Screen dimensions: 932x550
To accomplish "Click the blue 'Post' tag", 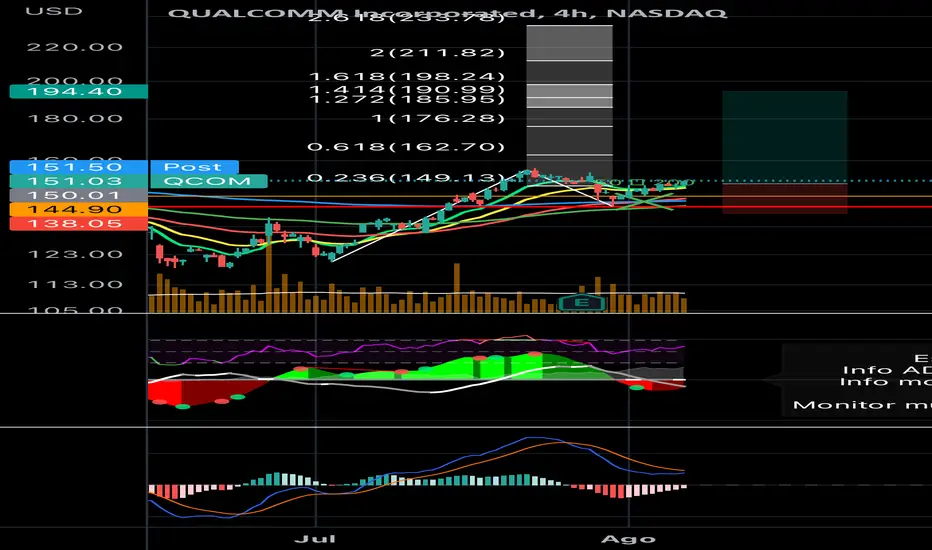I will (x=194, y=167).
